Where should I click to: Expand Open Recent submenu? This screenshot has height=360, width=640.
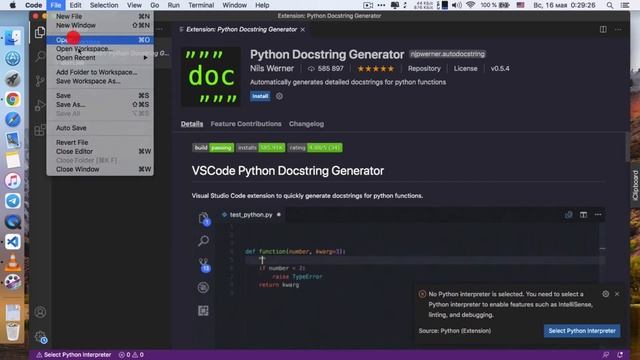[x=100, y=58]
